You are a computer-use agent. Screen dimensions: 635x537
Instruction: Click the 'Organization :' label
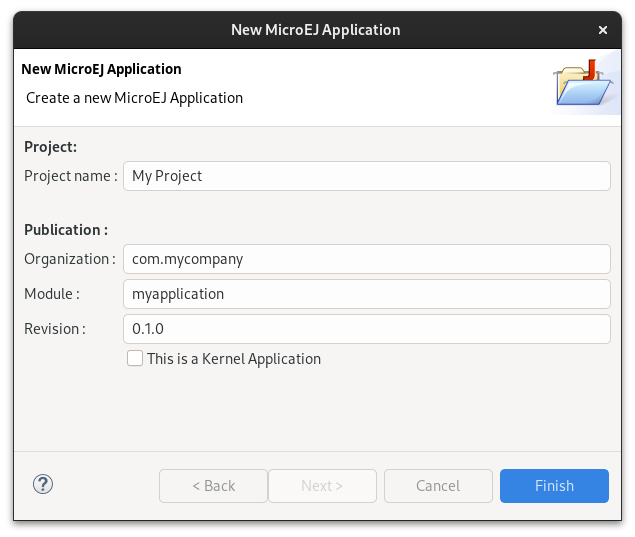point(70,259)
